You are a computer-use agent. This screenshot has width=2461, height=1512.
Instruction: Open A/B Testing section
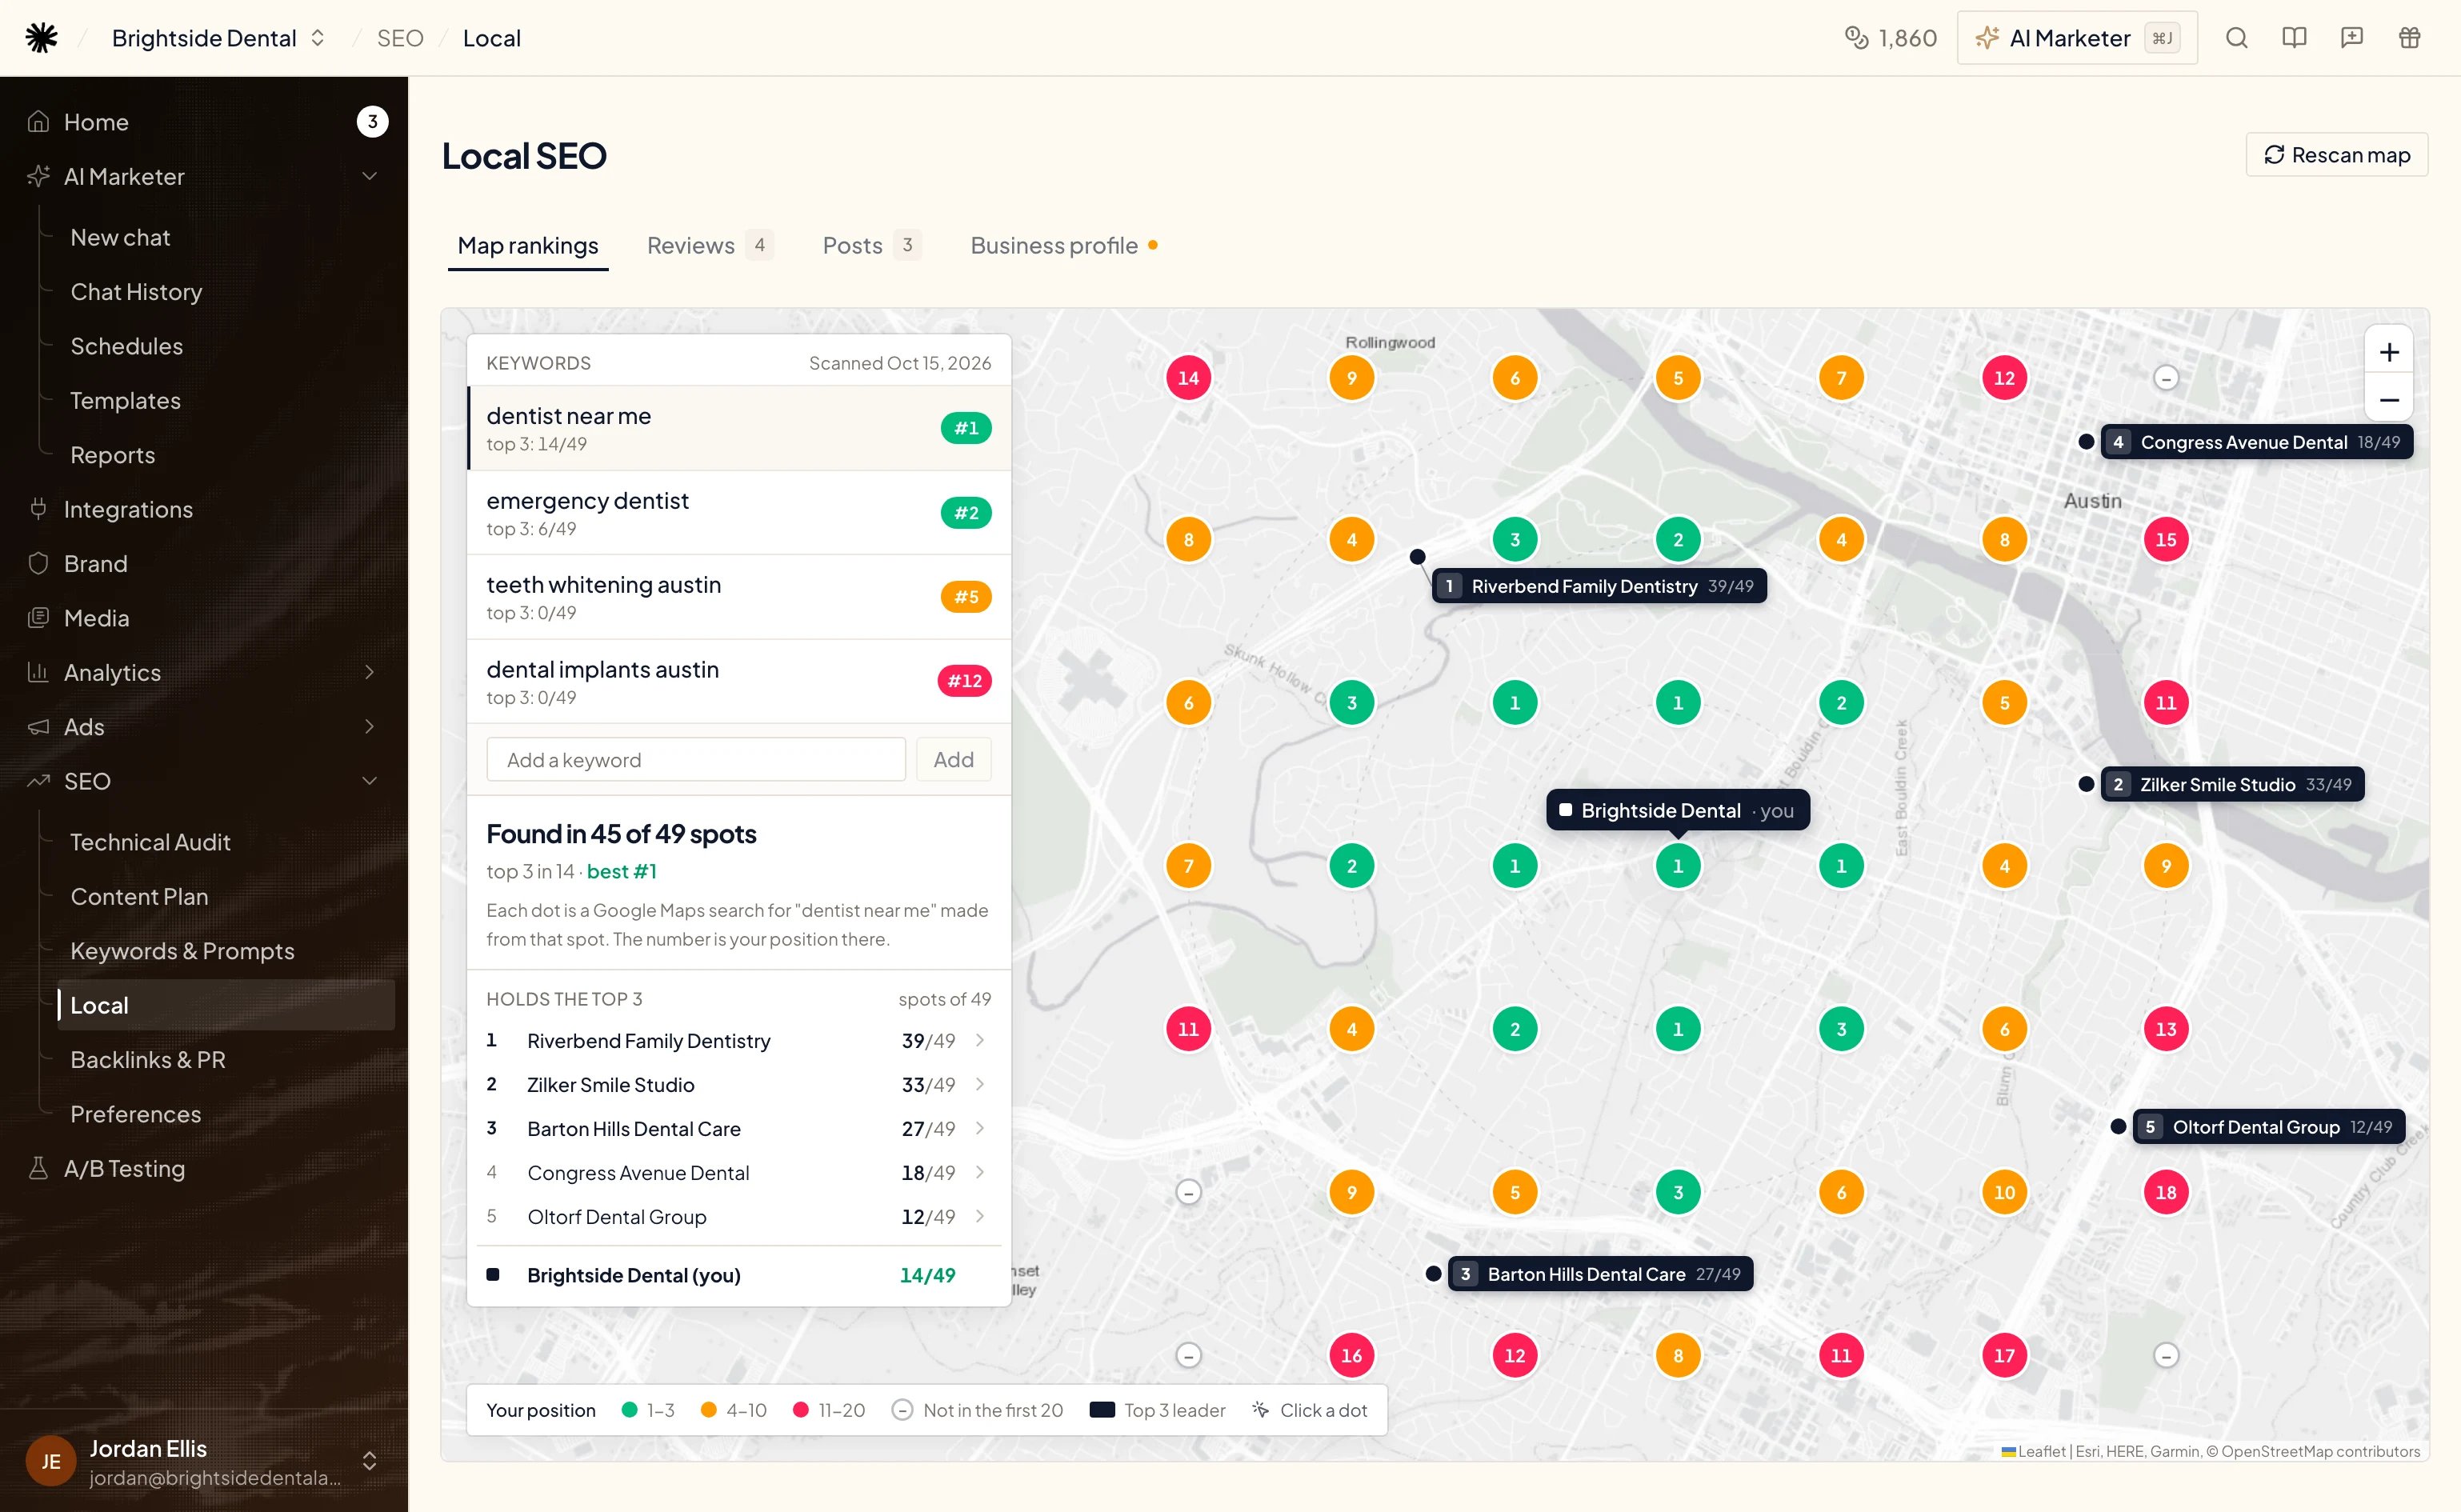coord(204,1168)
